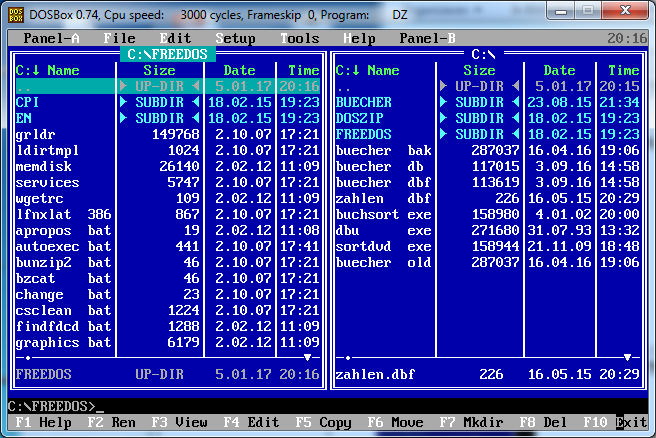Image resolution: width=656 pixels, height=438 pixels.
Task: Click the F4 Edit function key
Action: pos(251,422)
